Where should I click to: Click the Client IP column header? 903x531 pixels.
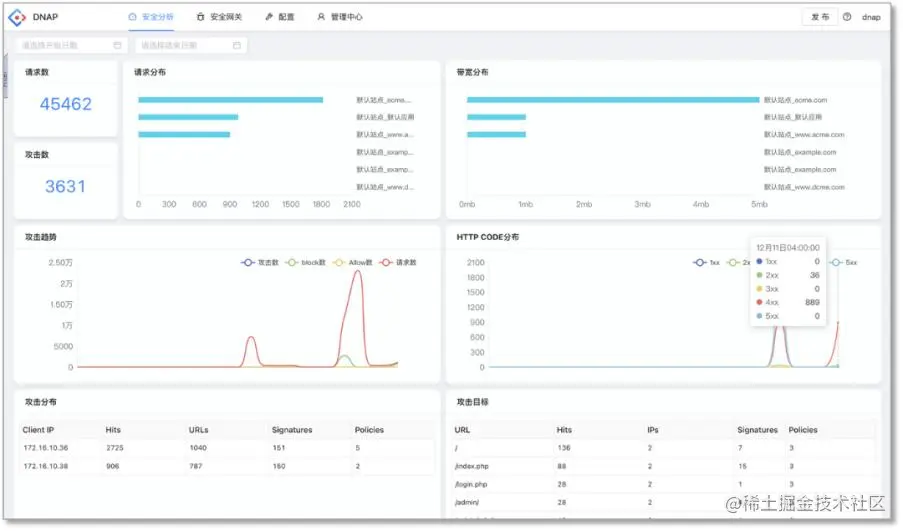38,430
